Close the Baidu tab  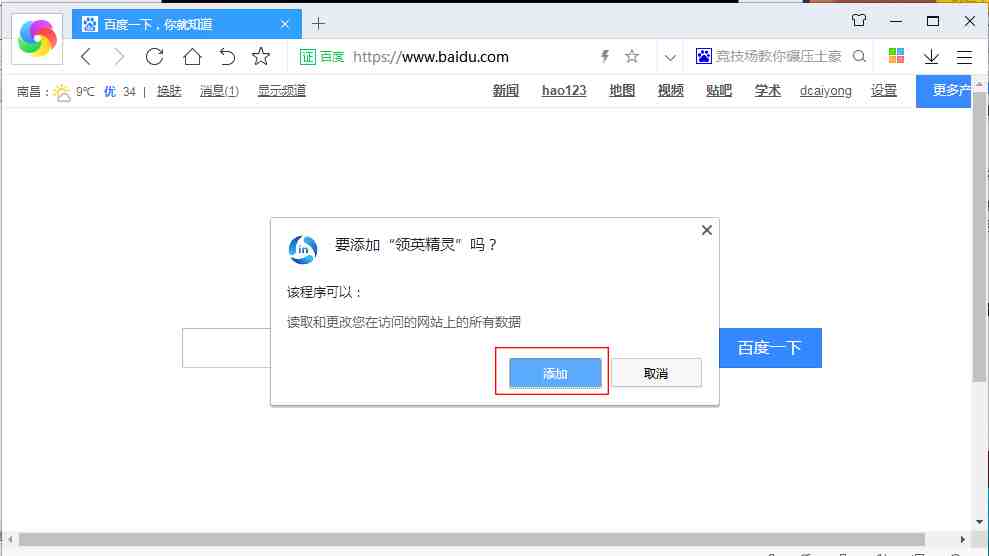click(x=285, y=24)
